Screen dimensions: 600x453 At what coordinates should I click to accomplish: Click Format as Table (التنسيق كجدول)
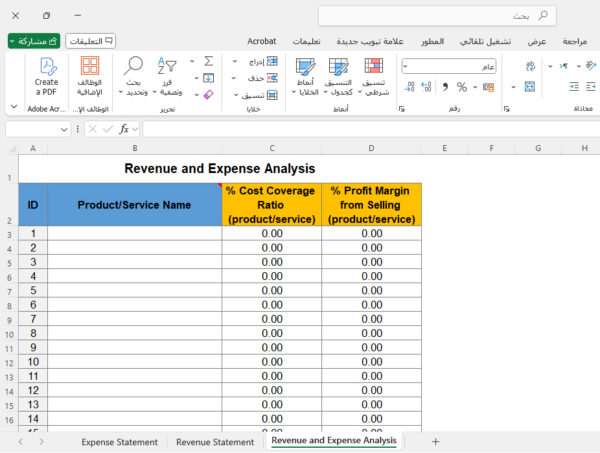tap(339, 67)
